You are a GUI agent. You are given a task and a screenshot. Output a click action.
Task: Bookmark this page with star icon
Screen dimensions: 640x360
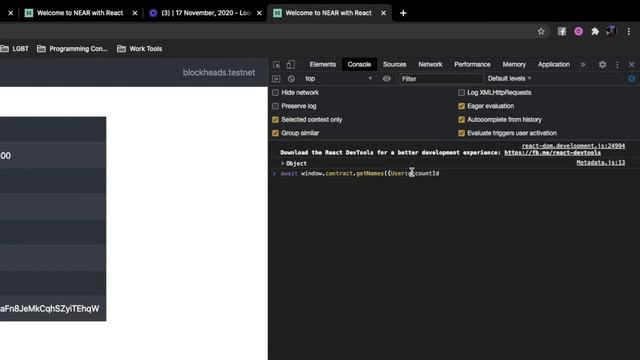coord(541,31)
